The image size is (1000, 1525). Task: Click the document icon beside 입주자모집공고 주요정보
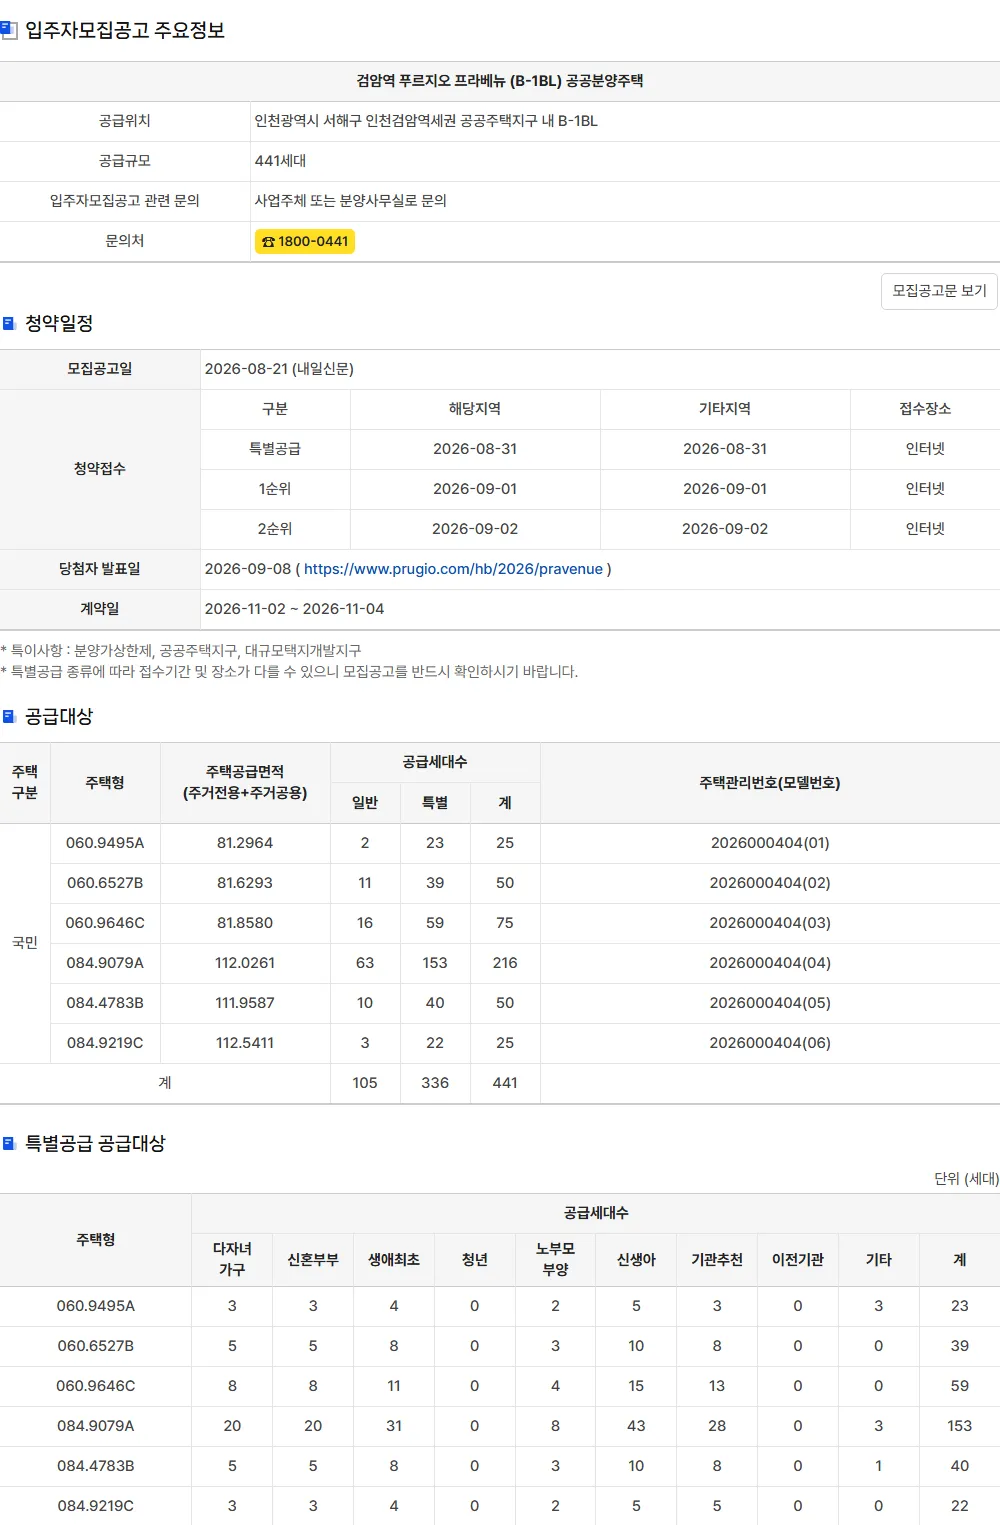9,30
